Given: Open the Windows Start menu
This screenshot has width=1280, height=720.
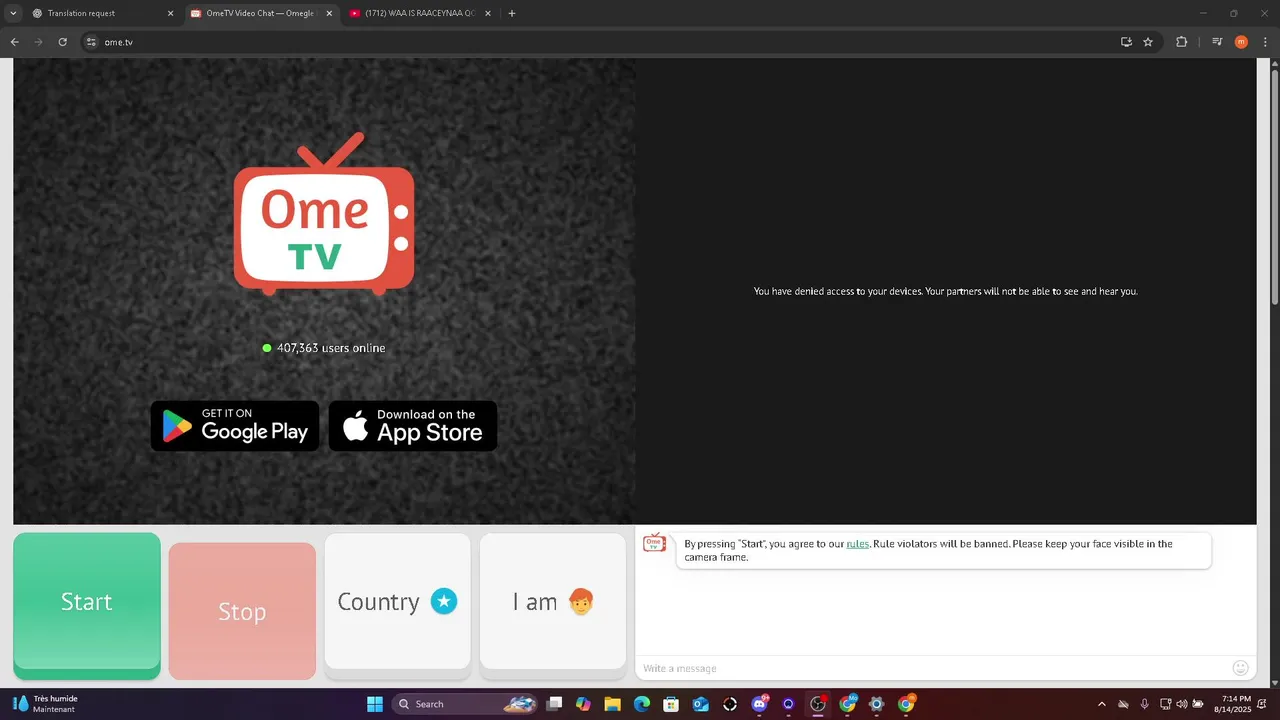Looking at the screenshot, I should (x=375, y=704).
